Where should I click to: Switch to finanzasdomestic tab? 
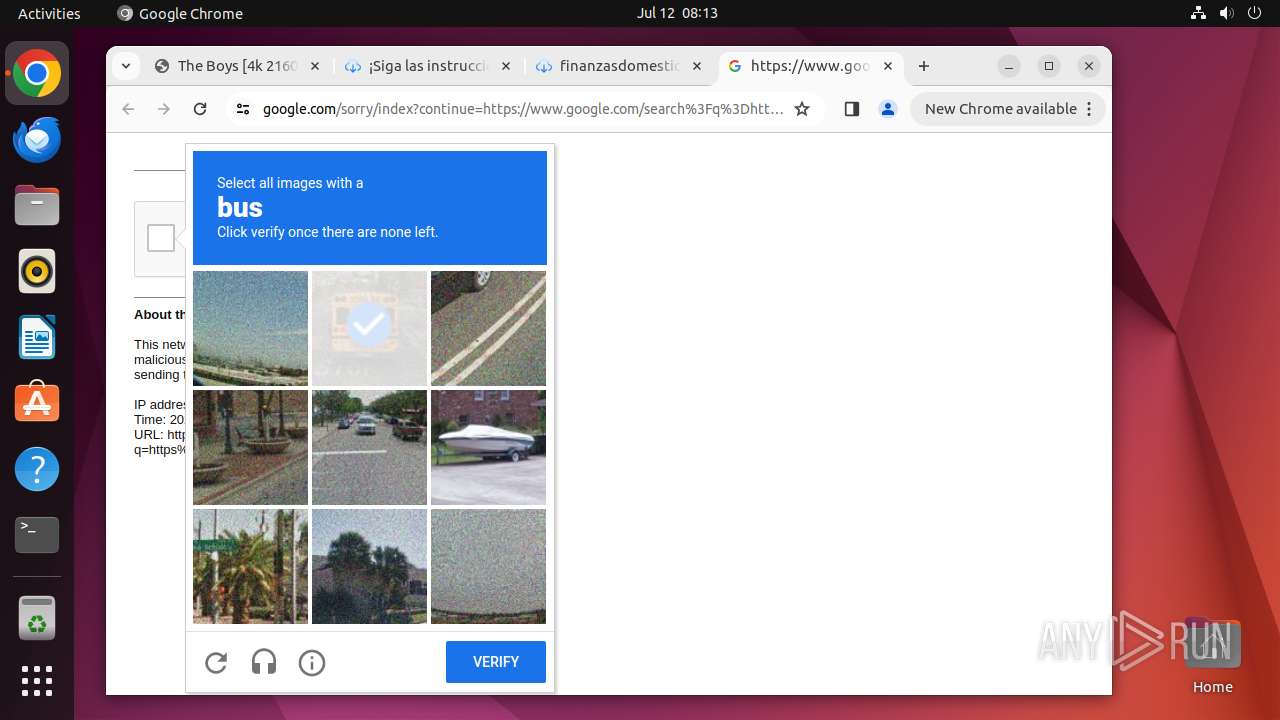618,66
